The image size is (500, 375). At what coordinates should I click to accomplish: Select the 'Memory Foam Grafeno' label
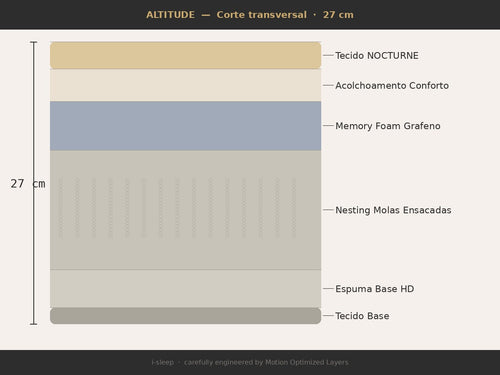point(388,126)
